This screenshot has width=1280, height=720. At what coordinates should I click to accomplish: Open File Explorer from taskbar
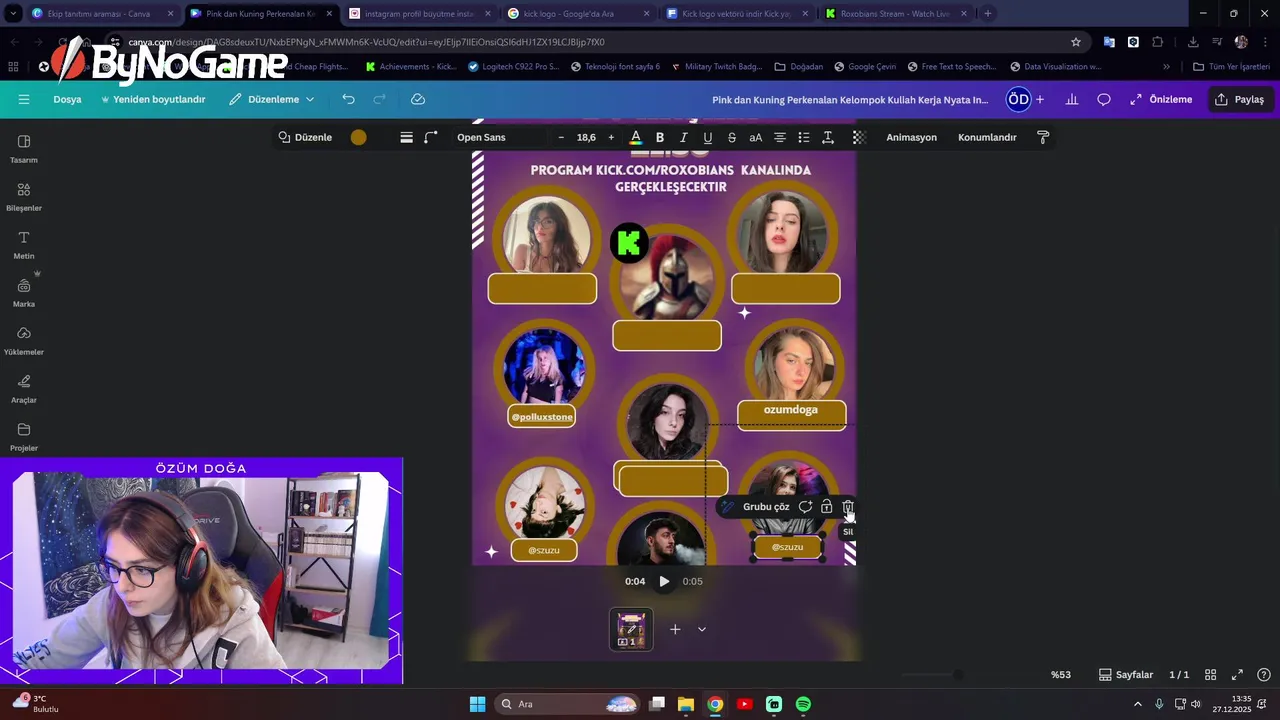686,704
